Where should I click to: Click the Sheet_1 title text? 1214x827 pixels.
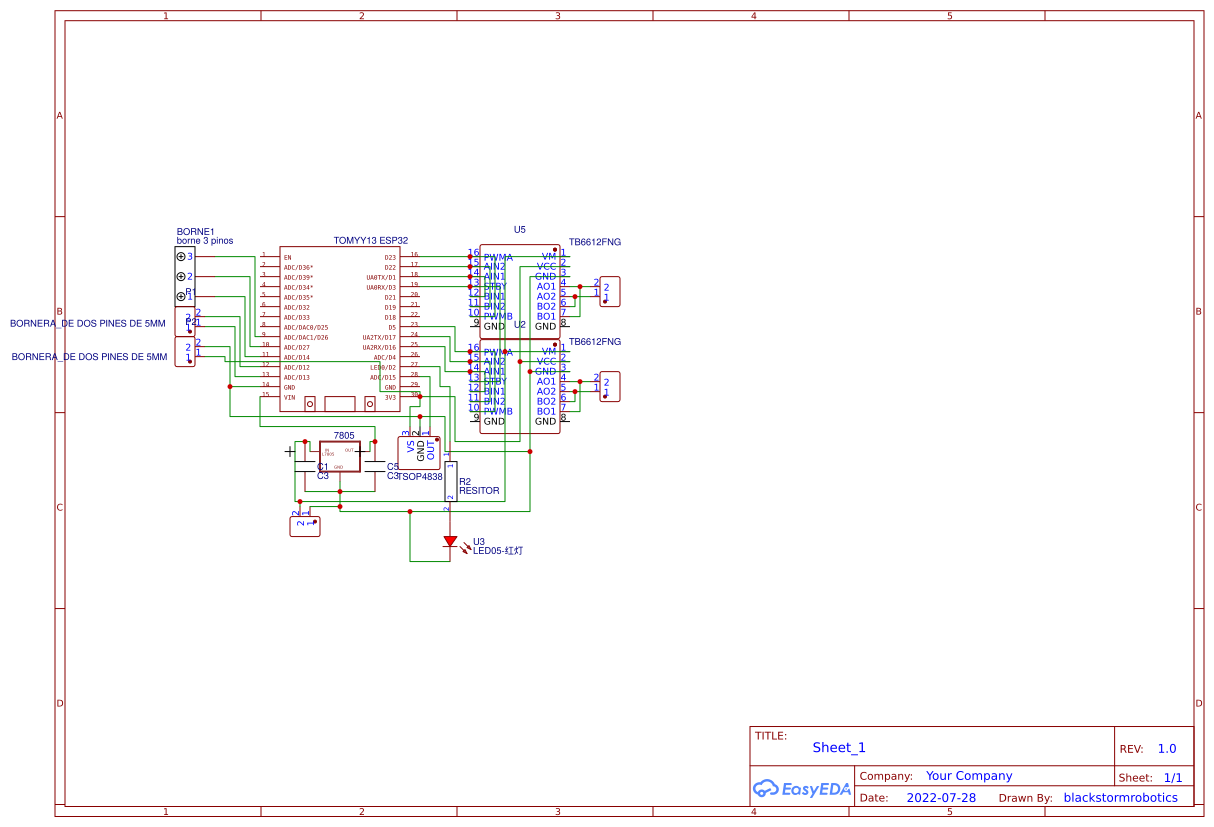pos(838,748)
